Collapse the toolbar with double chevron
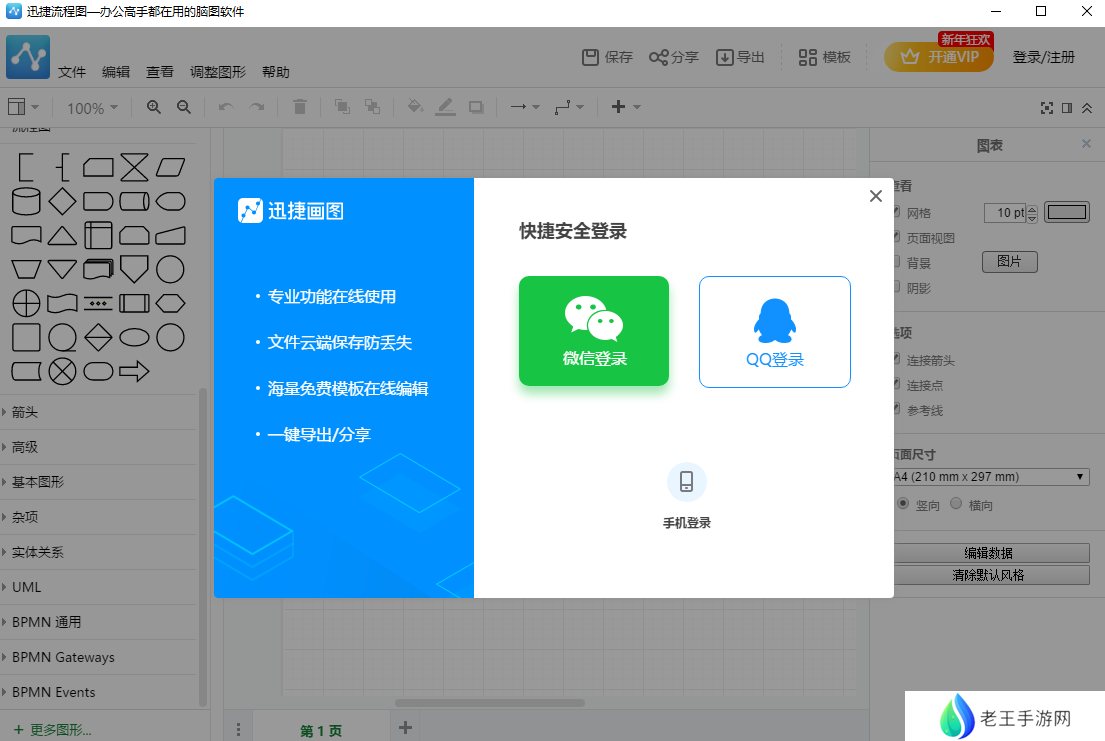The height and width of the screenshot is (741, 1105). pyautogui.click(x=1087, y=108)
